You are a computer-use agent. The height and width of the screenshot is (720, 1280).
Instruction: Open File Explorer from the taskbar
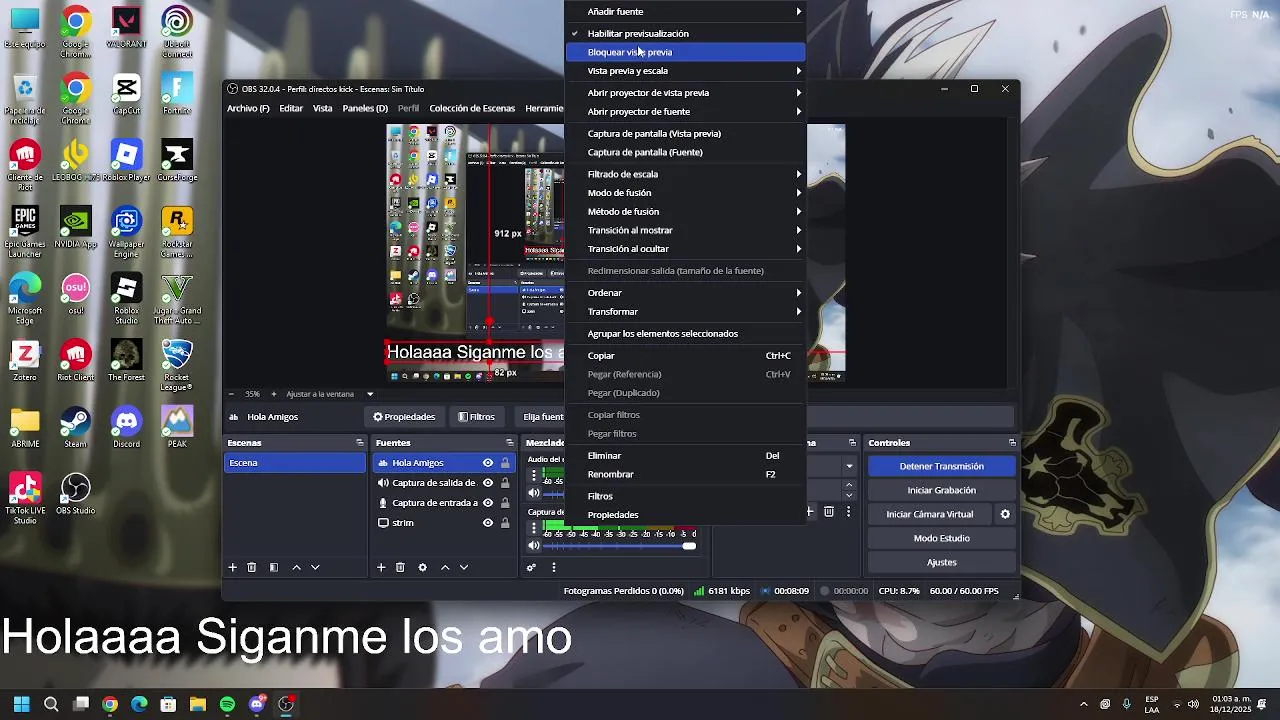click(x=198, y=704)
